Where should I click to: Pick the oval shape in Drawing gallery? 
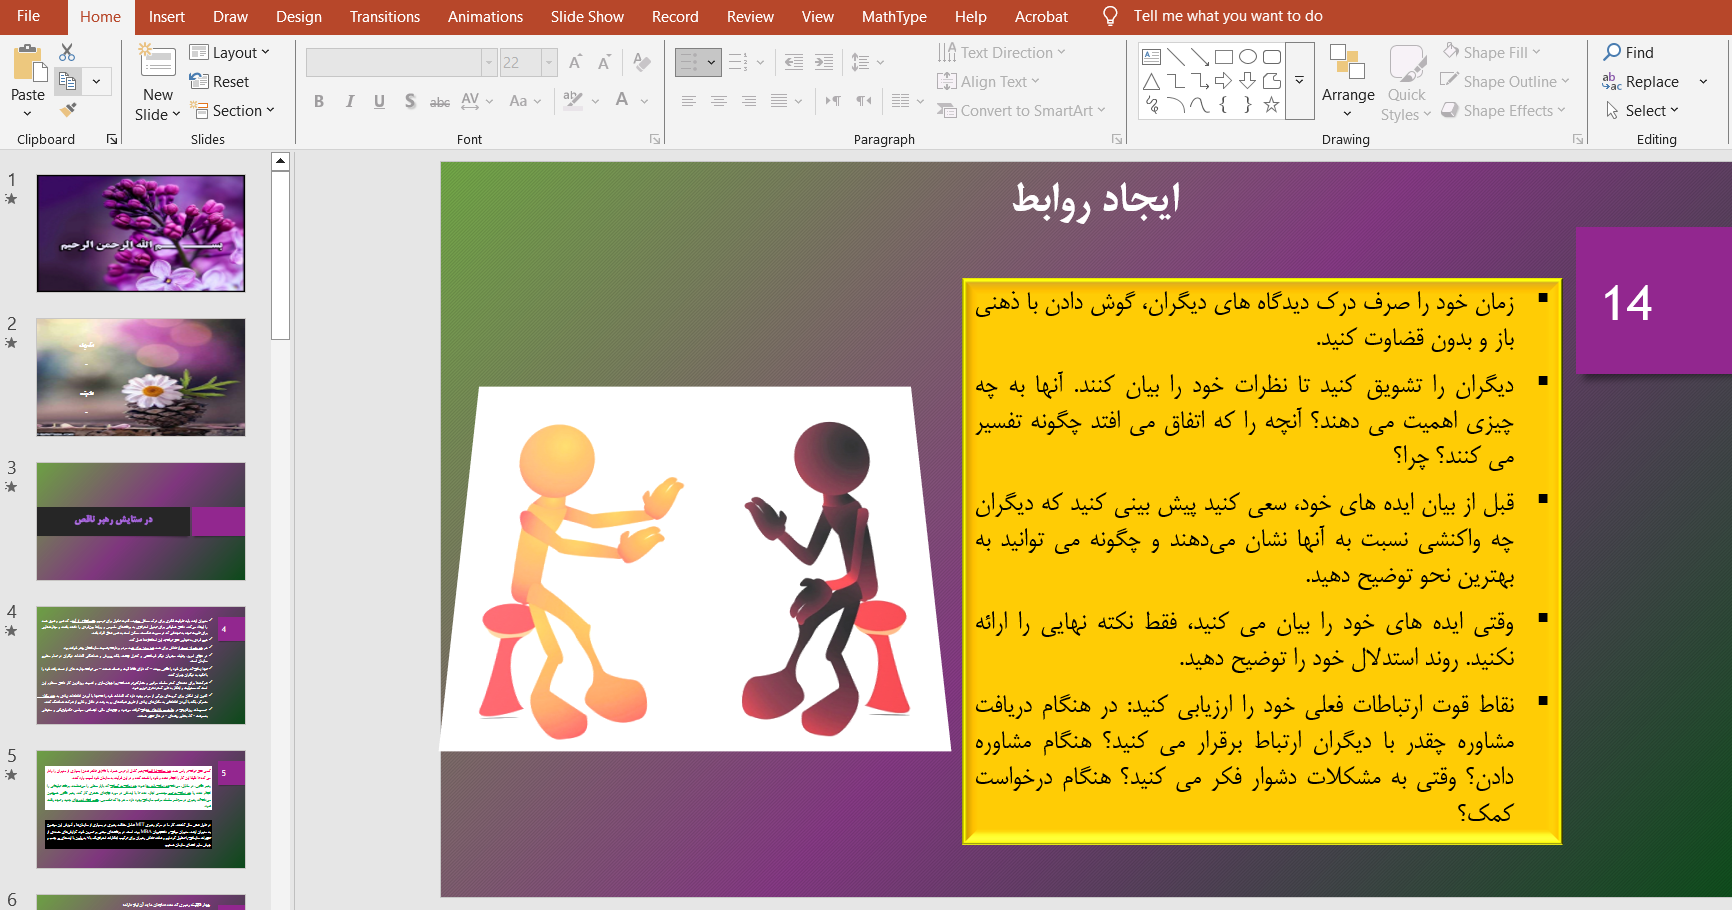1247,57
